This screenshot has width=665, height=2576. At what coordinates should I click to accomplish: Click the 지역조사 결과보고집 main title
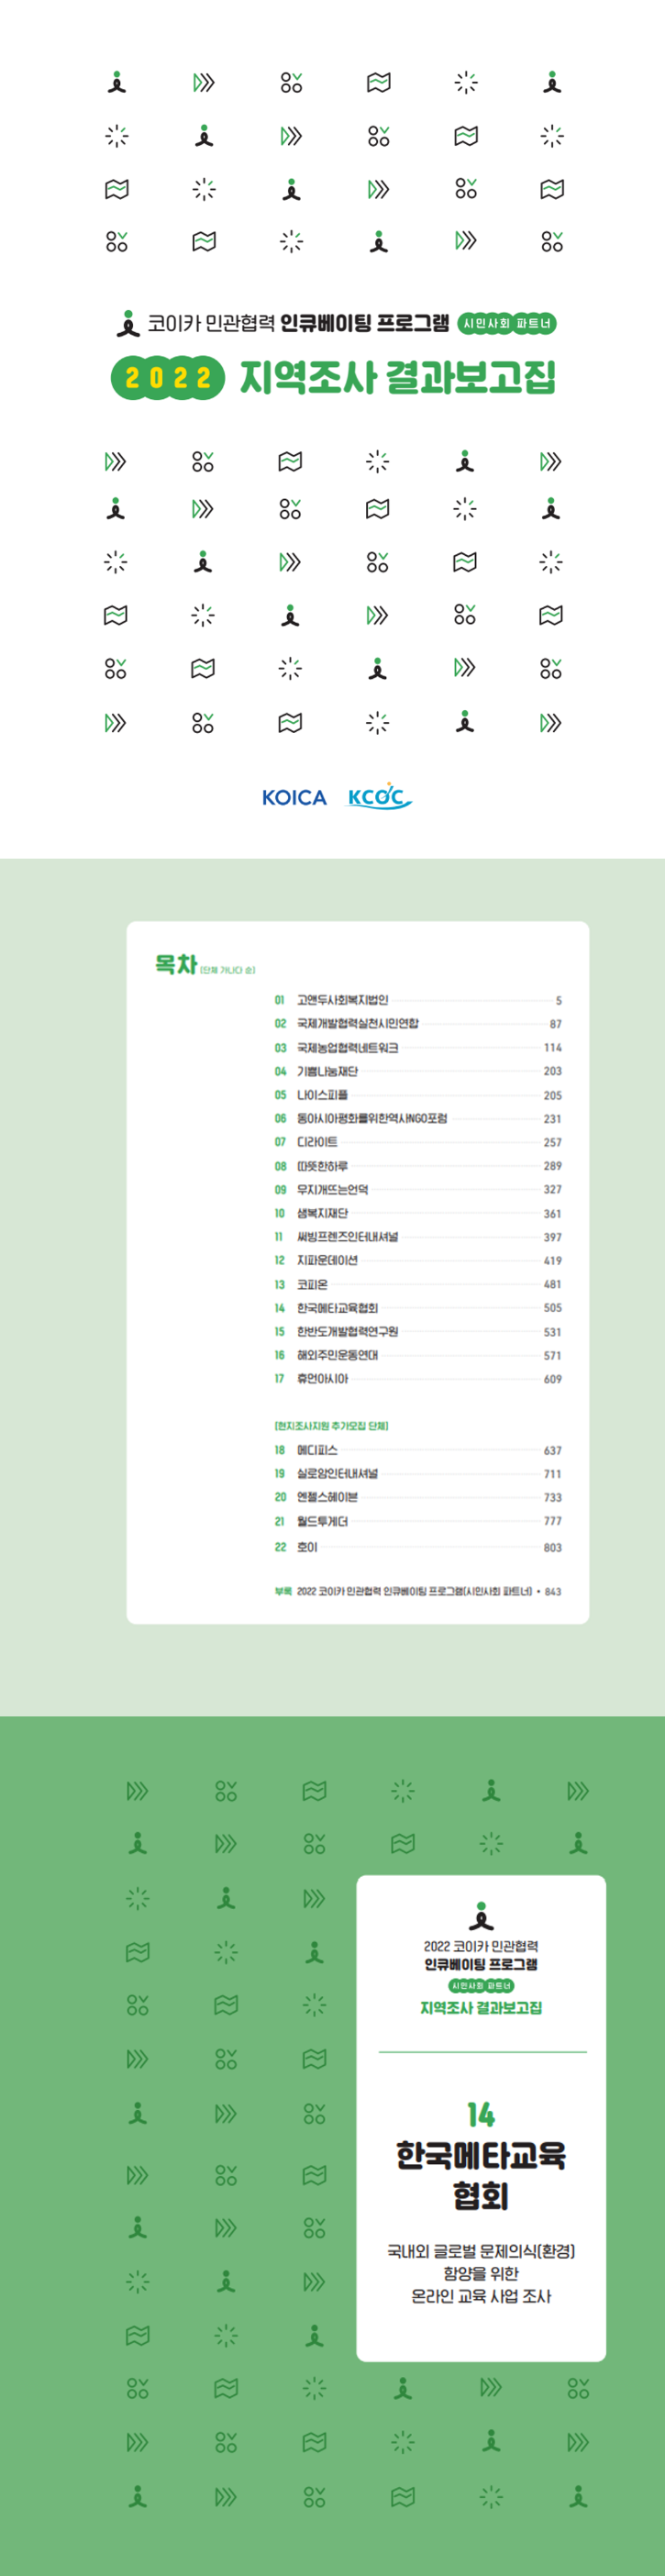(x=397, y=377)
